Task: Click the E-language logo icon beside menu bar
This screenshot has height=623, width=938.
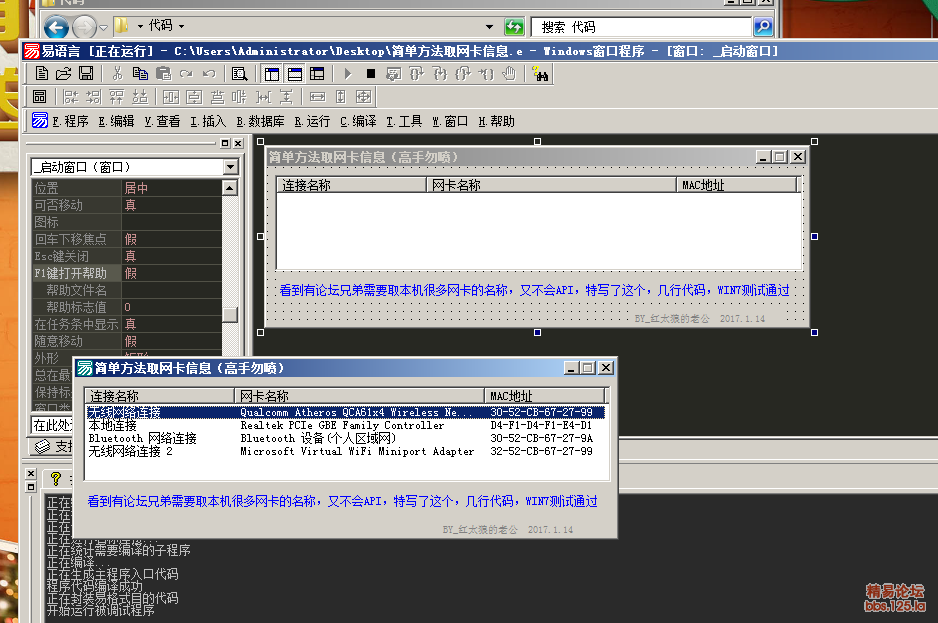Action: click(39, 121)
